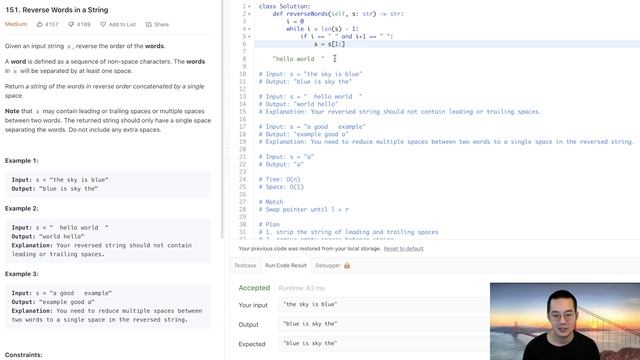Click the comment # Space: O(1) in editor
The width and height of the screenshot is (640, 360).
tap(281, 187)
